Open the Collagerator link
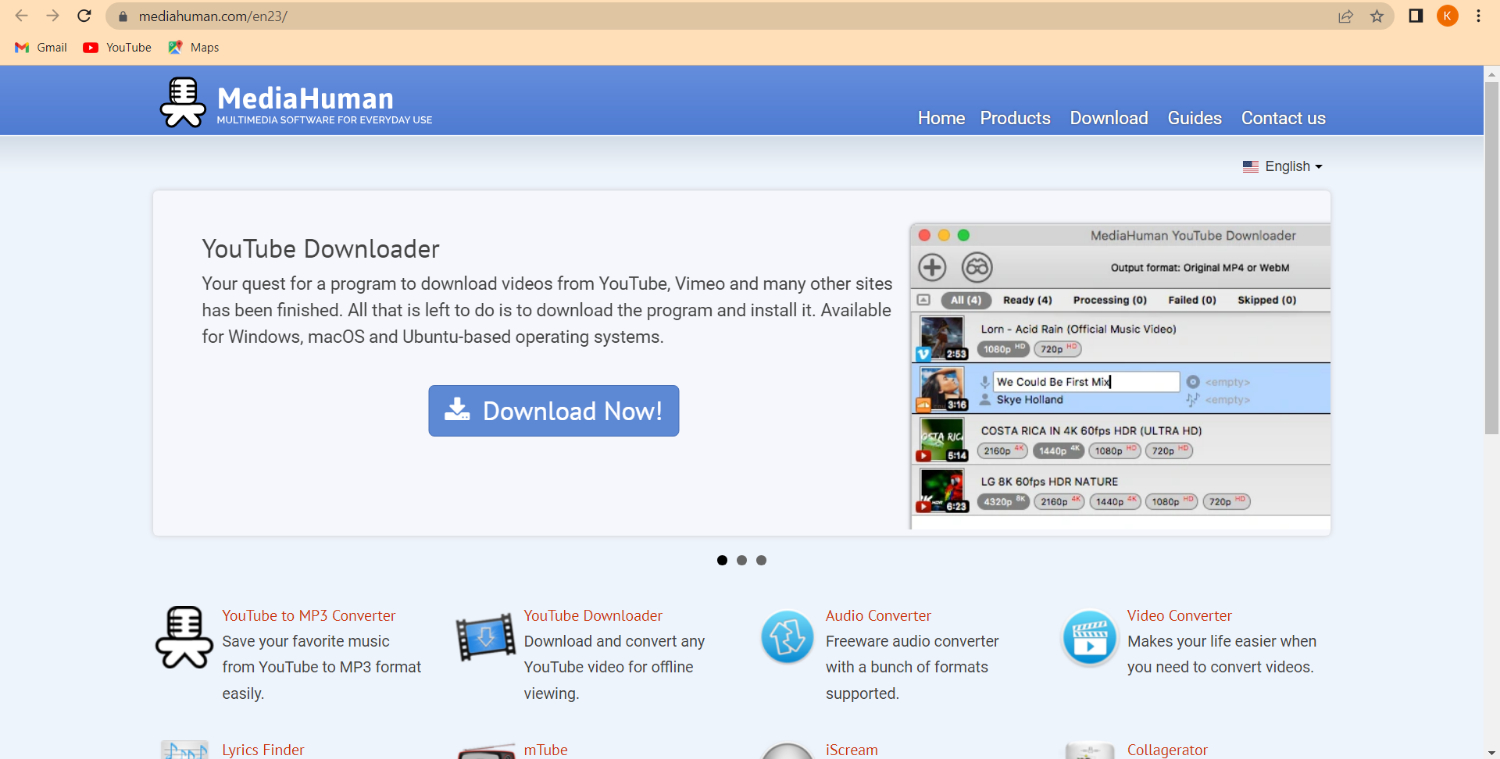1500x759 pixels. pos(1167,750)
